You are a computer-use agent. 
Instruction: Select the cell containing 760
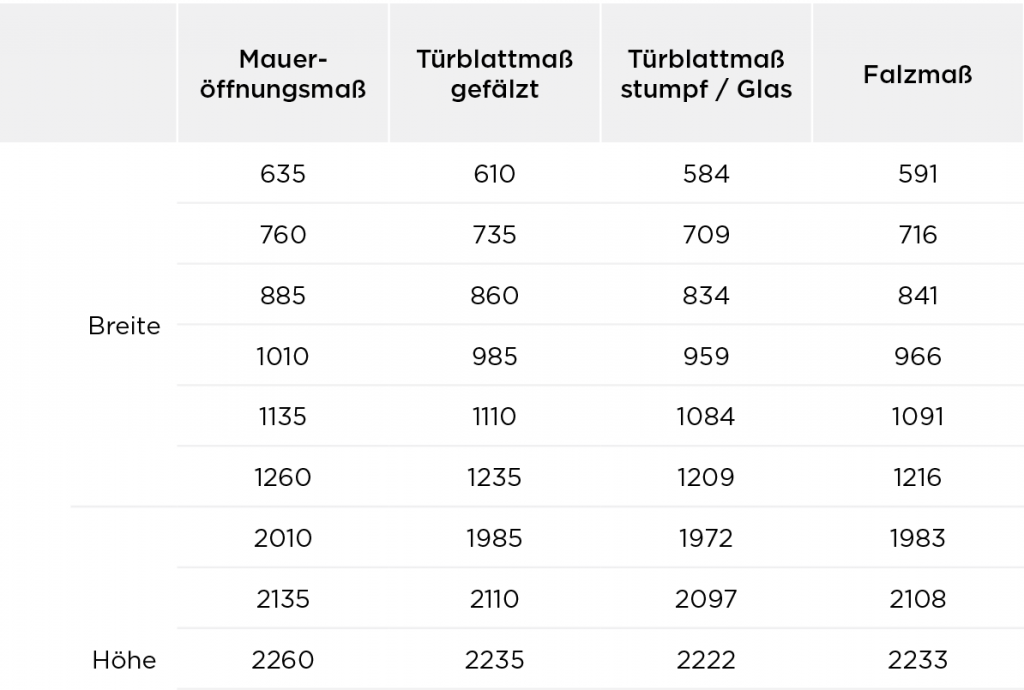[x=283, y=234]
